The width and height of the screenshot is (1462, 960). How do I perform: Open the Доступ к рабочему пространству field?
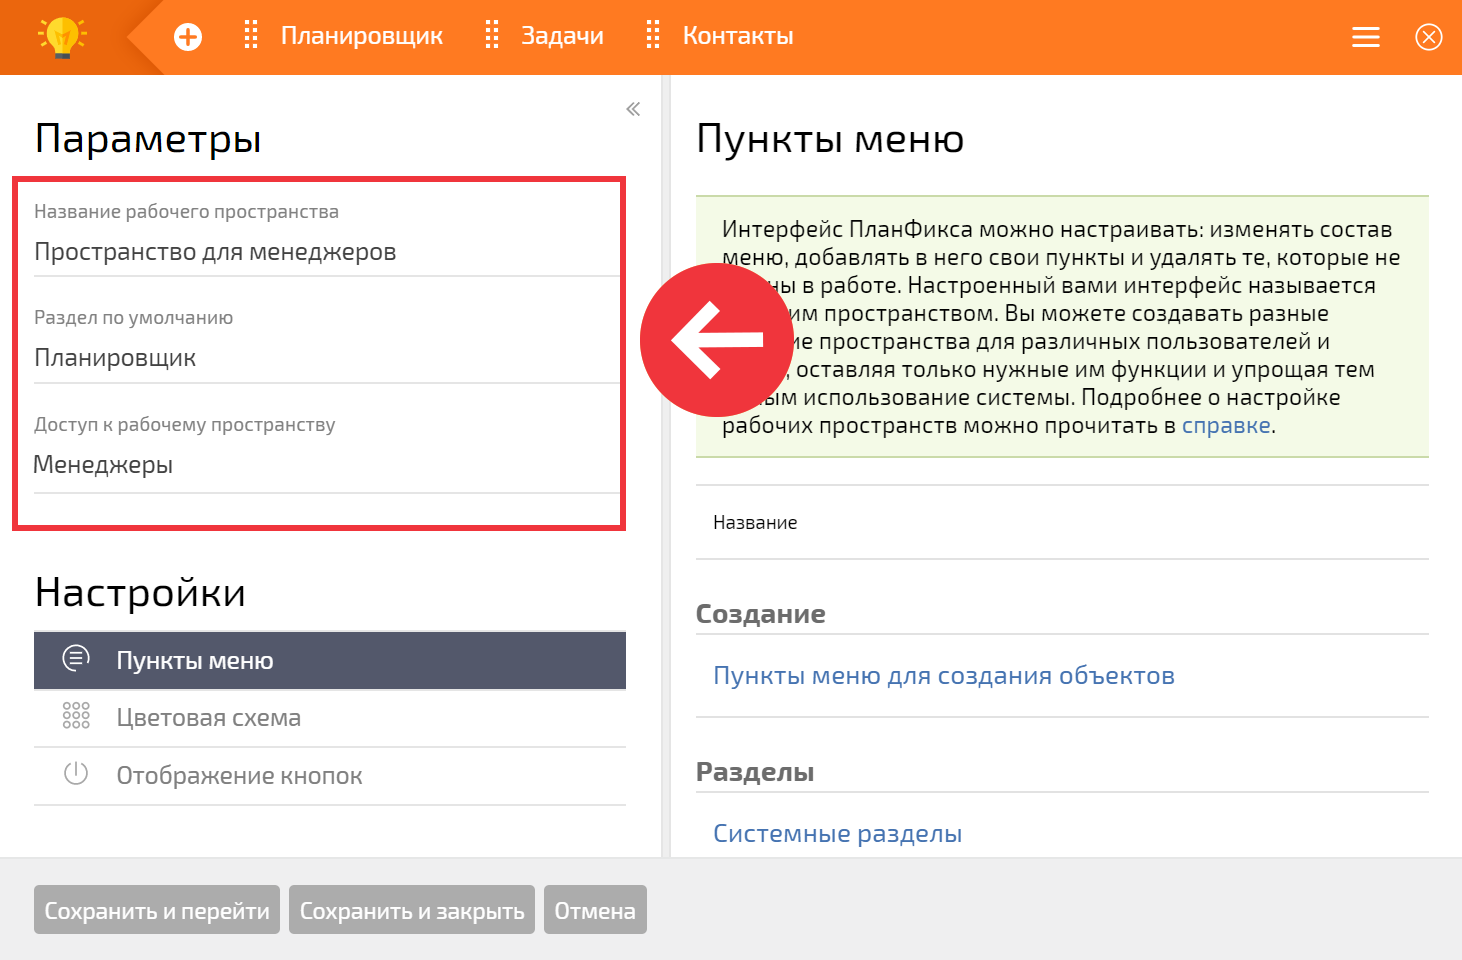click(327, 465)
